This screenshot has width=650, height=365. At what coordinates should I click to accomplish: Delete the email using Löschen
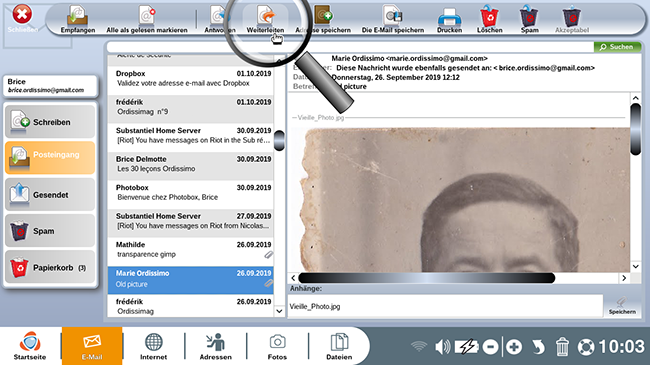coord(490,19)
